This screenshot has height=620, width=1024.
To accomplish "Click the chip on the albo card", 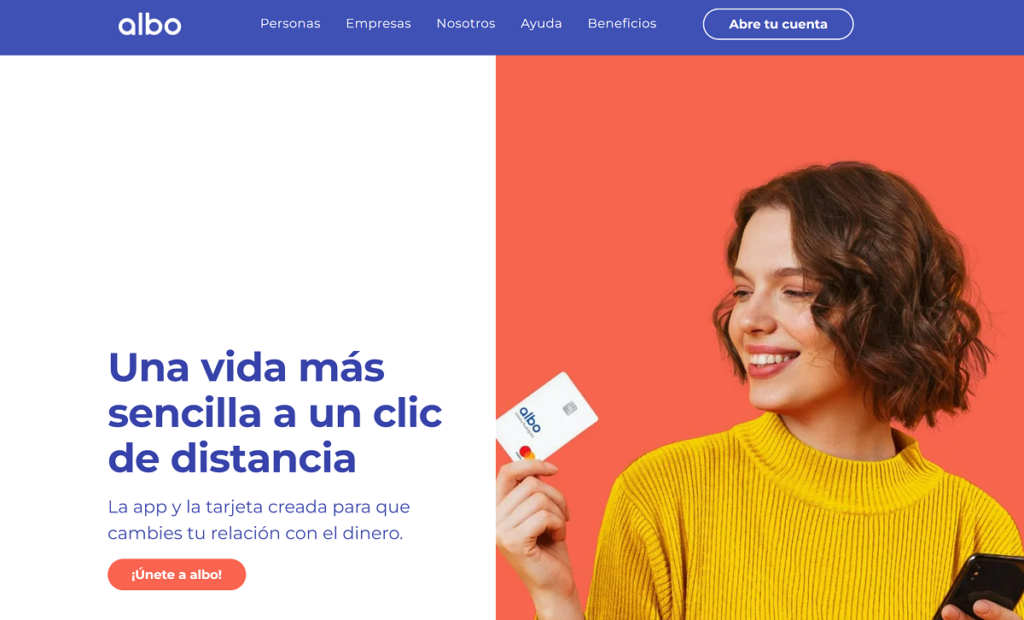I will 569,408.
